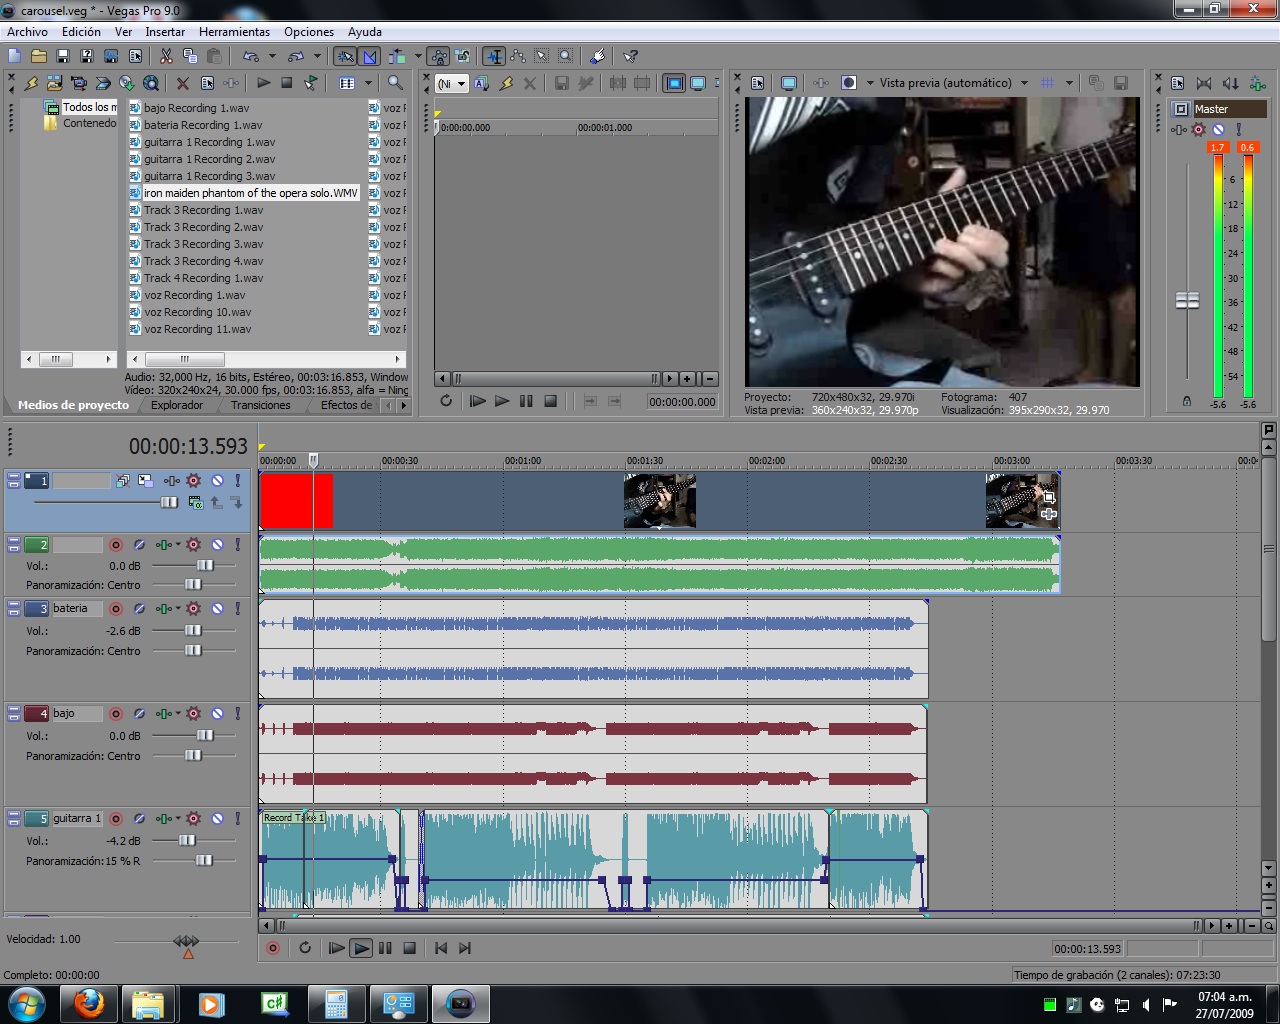Screen dimensions: 1280x1024
Task: Open the Insertar menu
Action: click(165, 32)
